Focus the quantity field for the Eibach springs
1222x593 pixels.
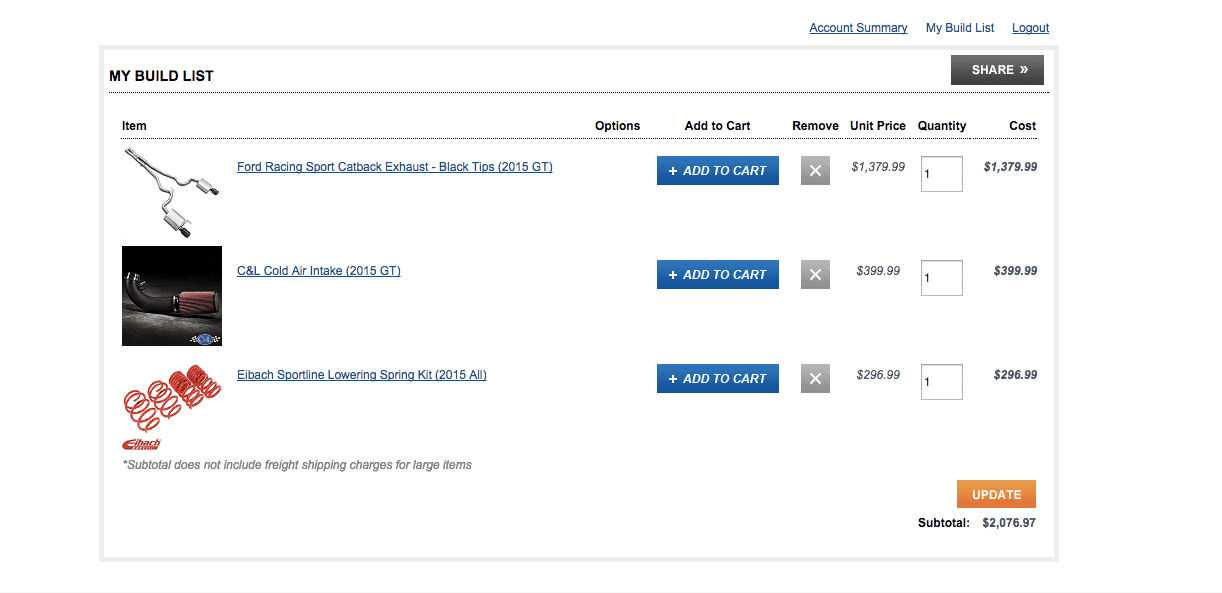coord(942,382)
